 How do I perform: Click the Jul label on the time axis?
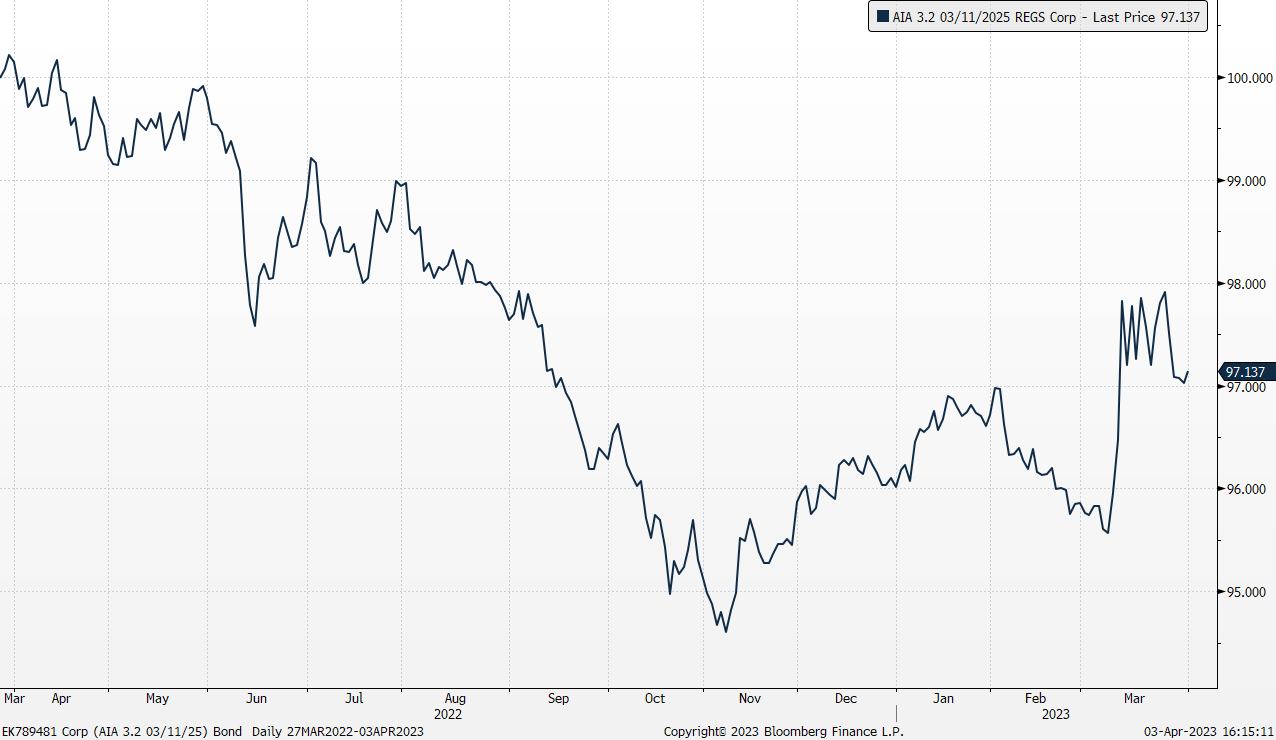[354, 699]
